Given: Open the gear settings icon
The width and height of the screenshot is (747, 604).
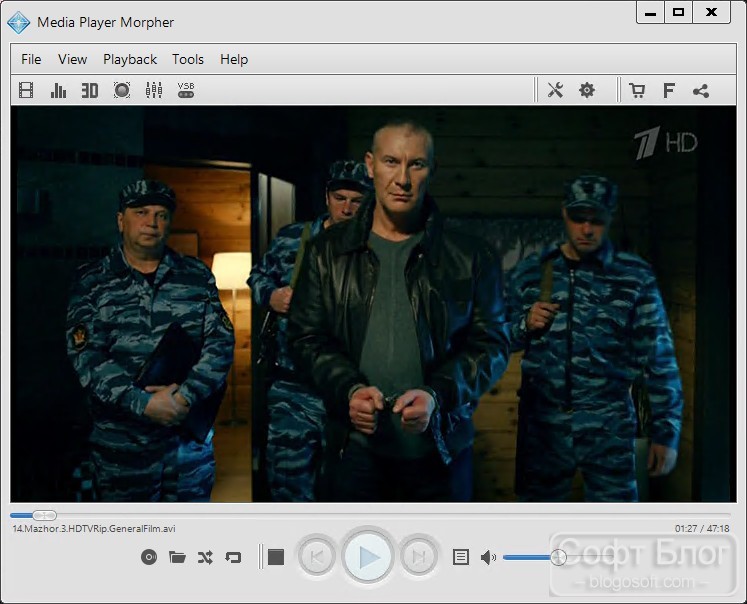Looking at the screenshot, I should tap(587, 90).
